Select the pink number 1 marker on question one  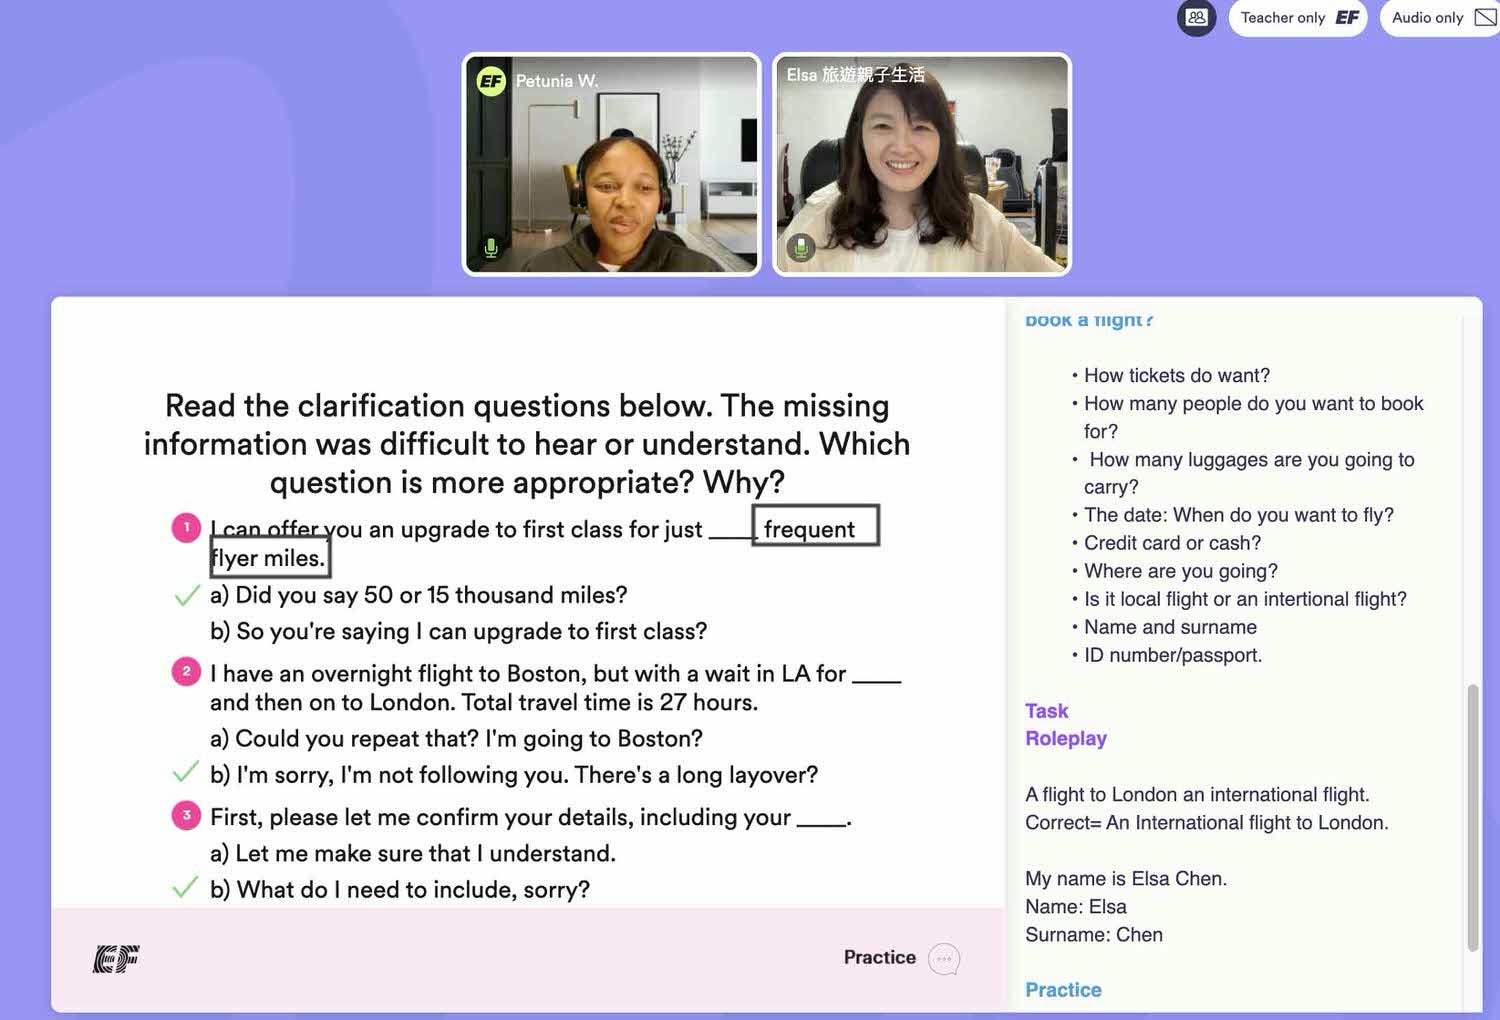pyautogui.click(x=186, y=527)
